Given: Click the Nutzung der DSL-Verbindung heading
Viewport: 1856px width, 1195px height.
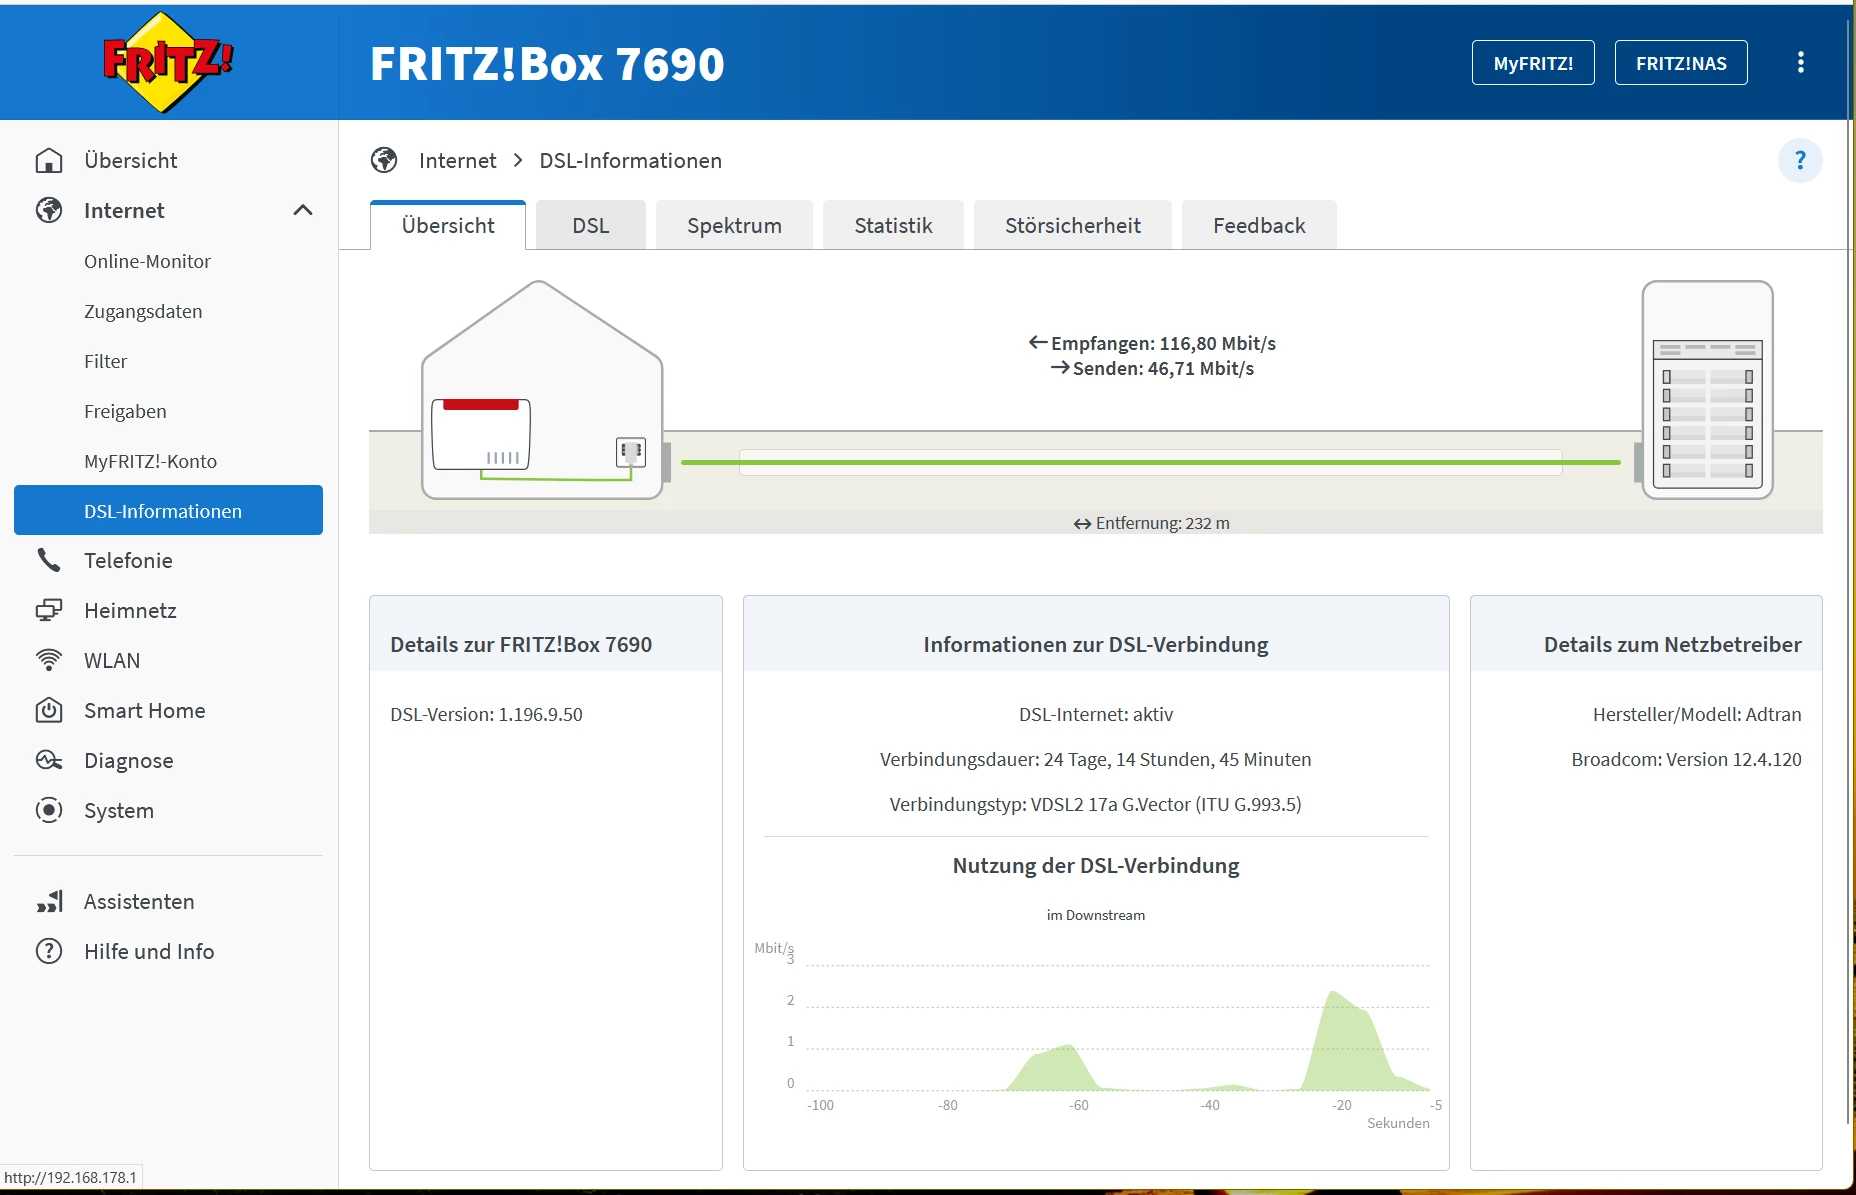Looking at the screenshot, I should click(1096, 866).
